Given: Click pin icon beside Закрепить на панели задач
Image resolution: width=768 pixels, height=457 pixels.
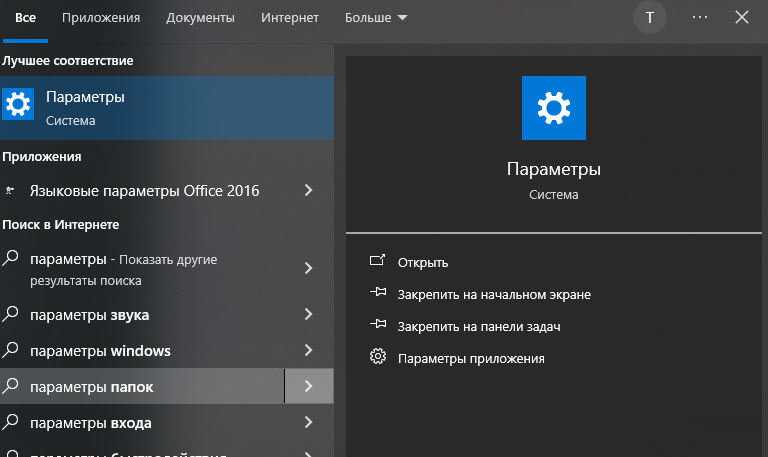Looking at the screenshot, I should tap(378, 324).
